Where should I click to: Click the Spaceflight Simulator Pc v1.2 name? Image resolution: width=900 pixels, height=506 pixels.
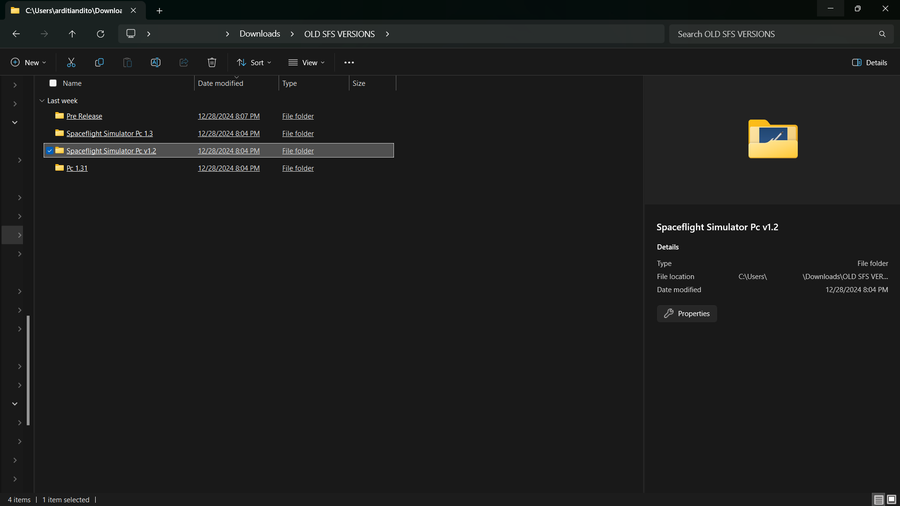[111, 150]
